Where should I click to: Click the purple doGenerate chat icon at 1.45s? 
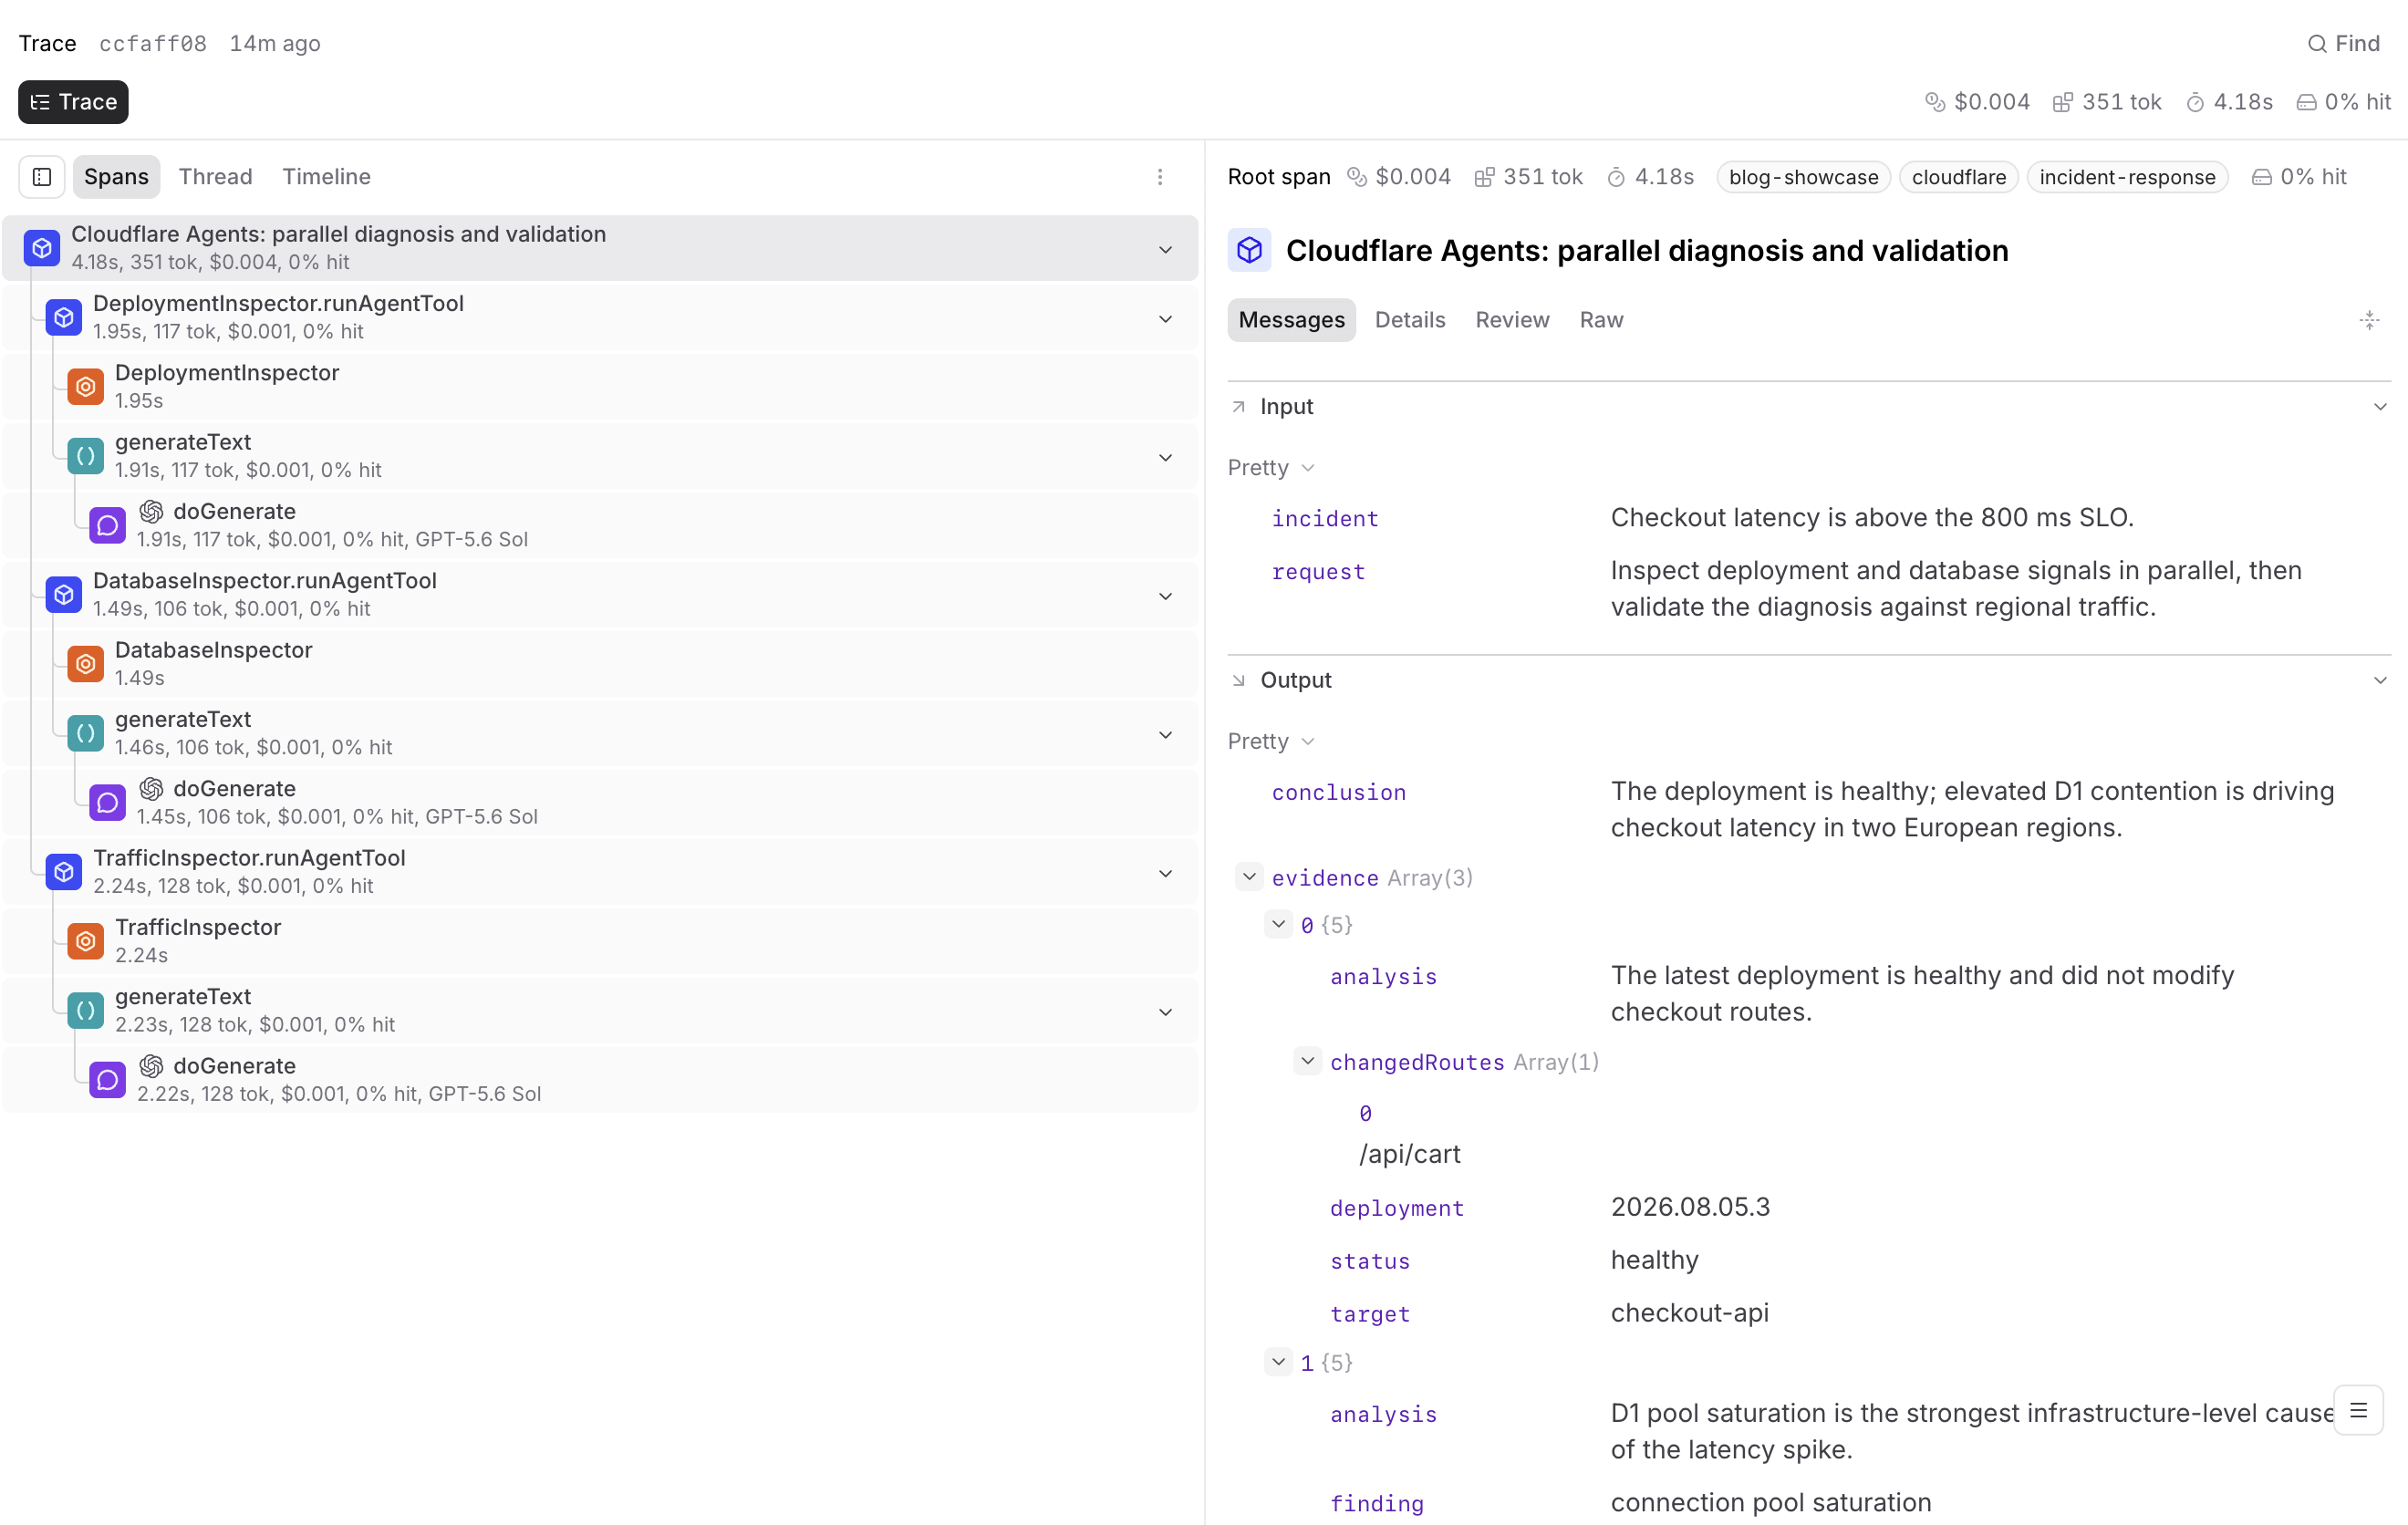(x=108, y=803)
